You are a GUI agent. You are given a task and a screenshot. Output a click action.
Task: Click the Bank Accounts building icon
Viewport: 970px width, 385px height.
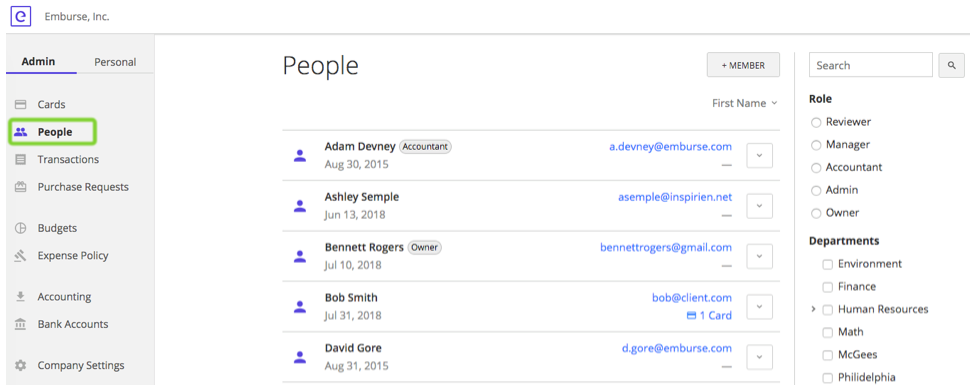point(20,324)
